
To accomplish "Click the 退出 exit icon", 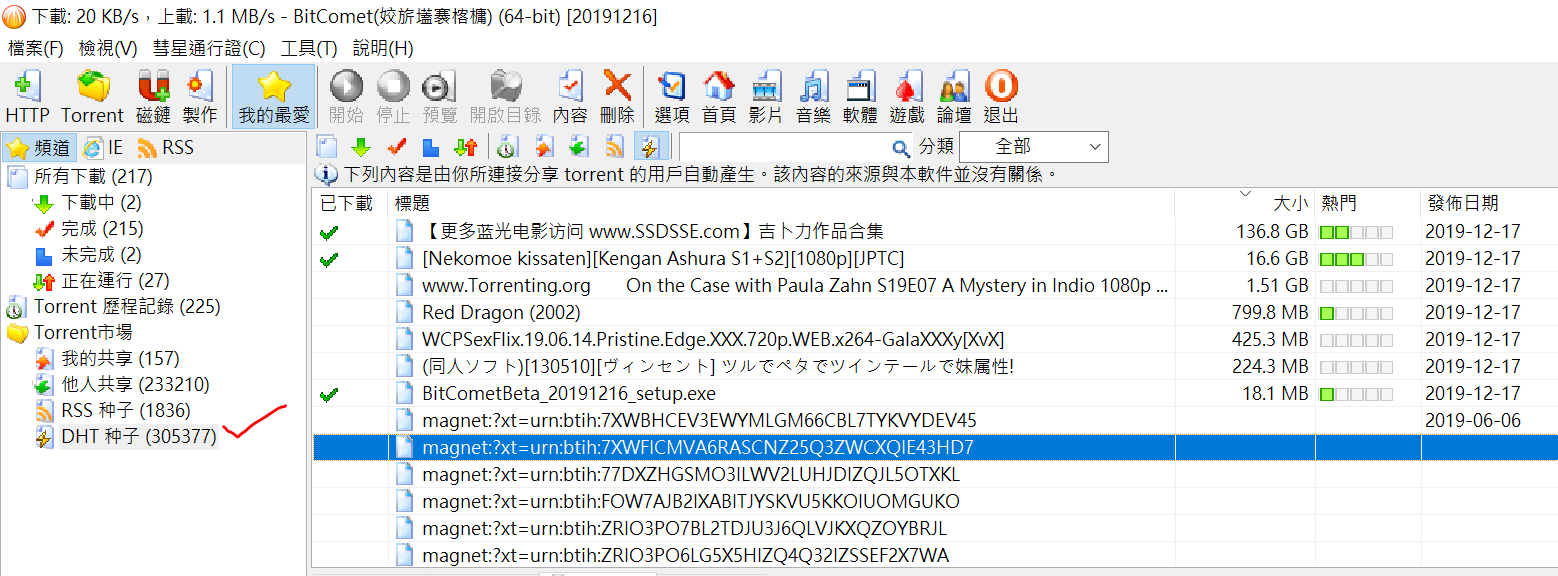I will 1001,97.
